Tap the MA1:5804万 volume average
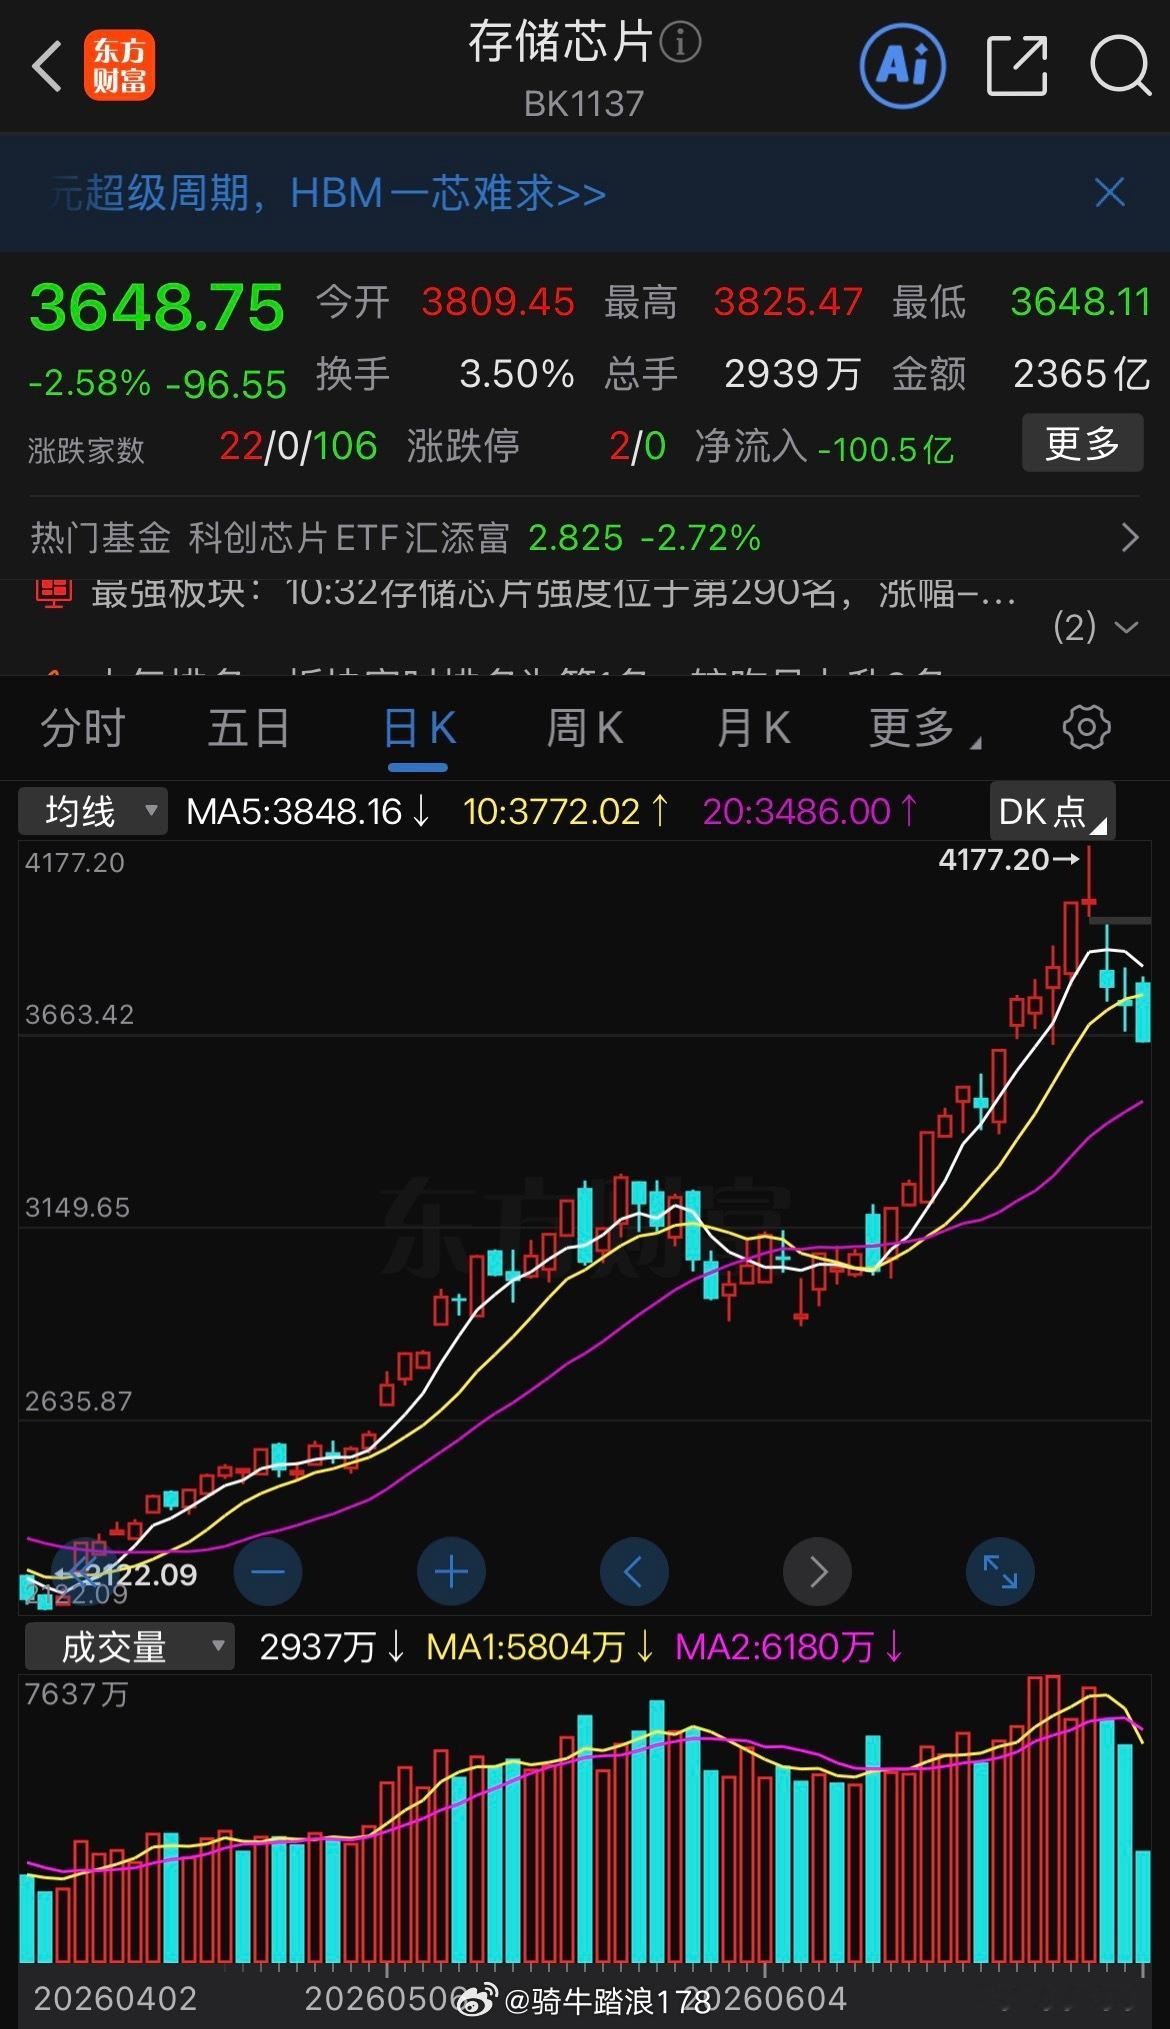 tap(540, 1646)
